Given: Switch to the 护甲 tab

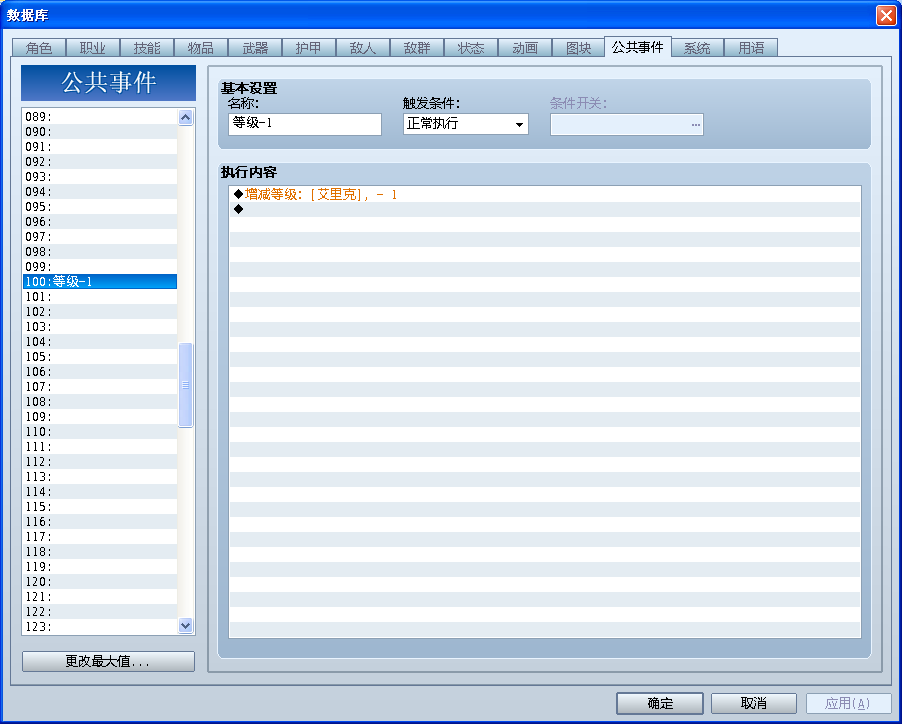Looking at the screenshot, I should [309, 48].
